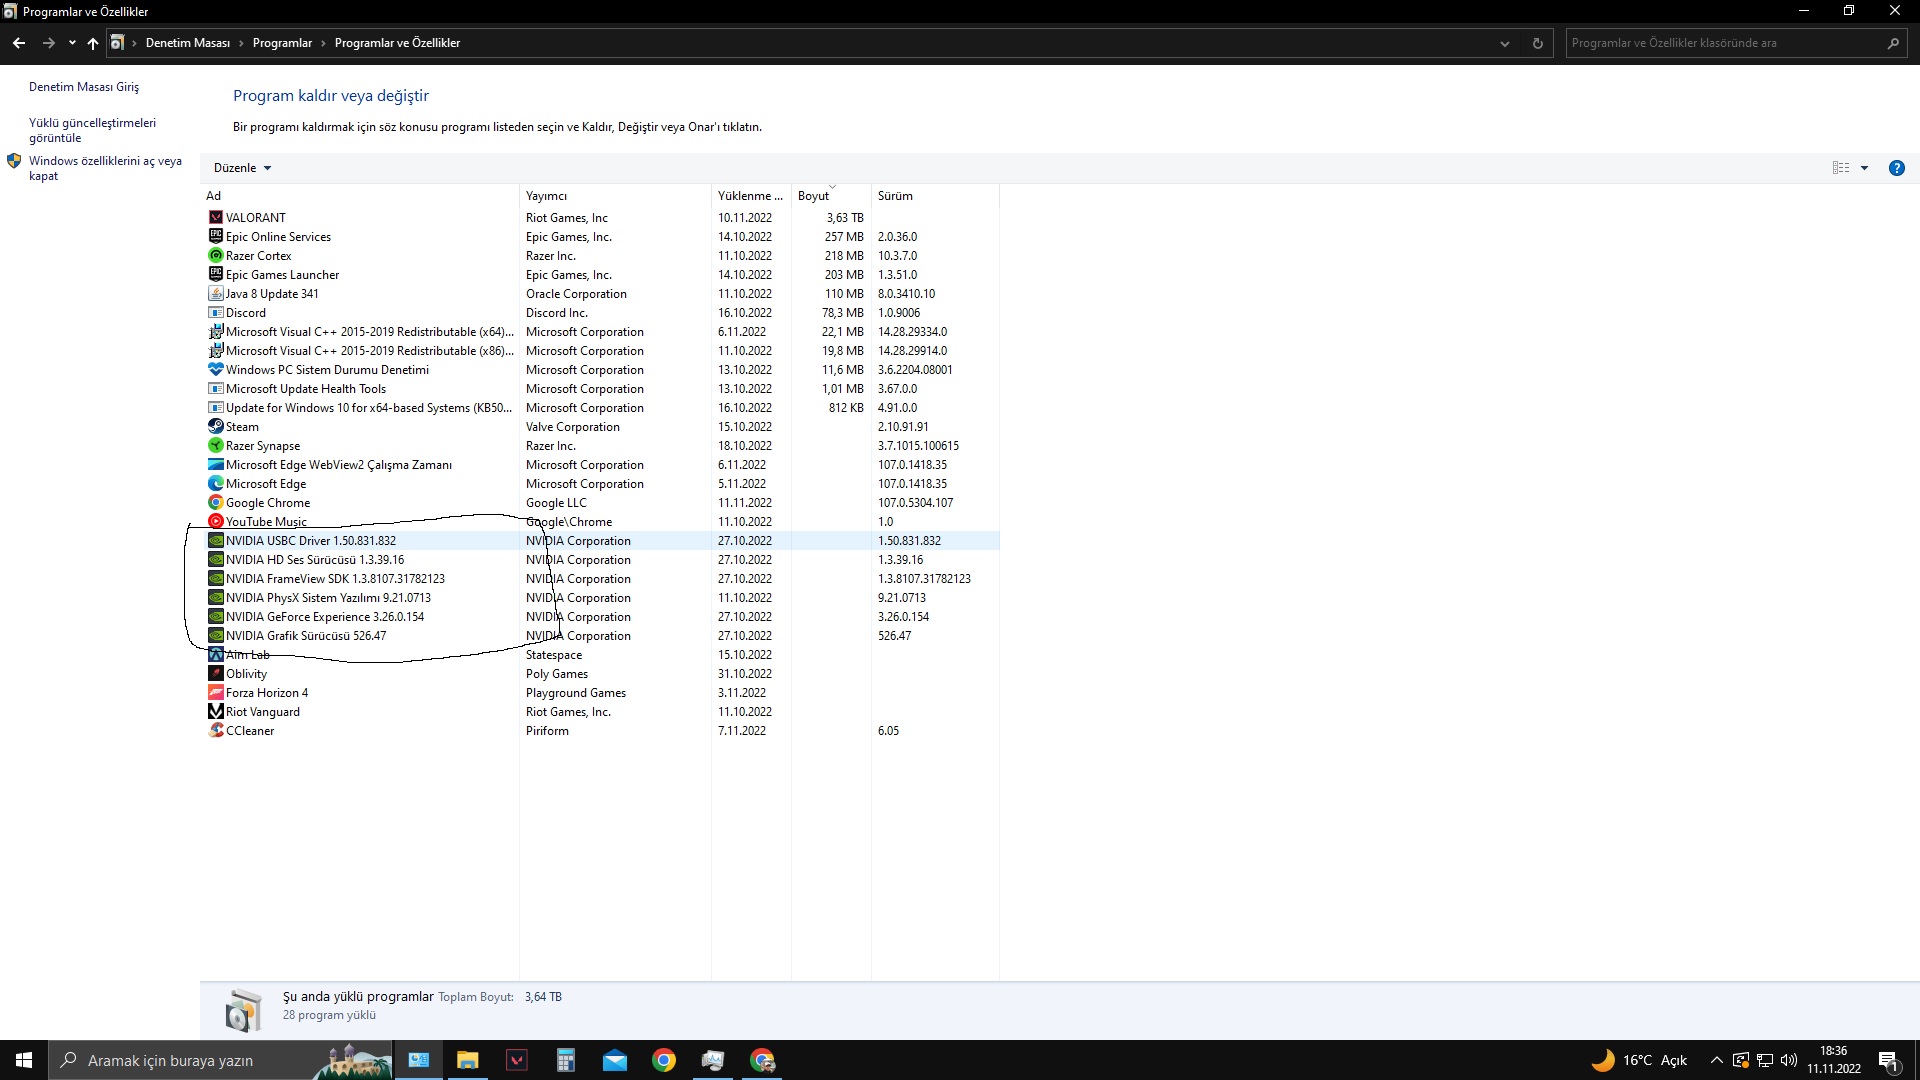Click the Discord program icon

click(215, 312)
